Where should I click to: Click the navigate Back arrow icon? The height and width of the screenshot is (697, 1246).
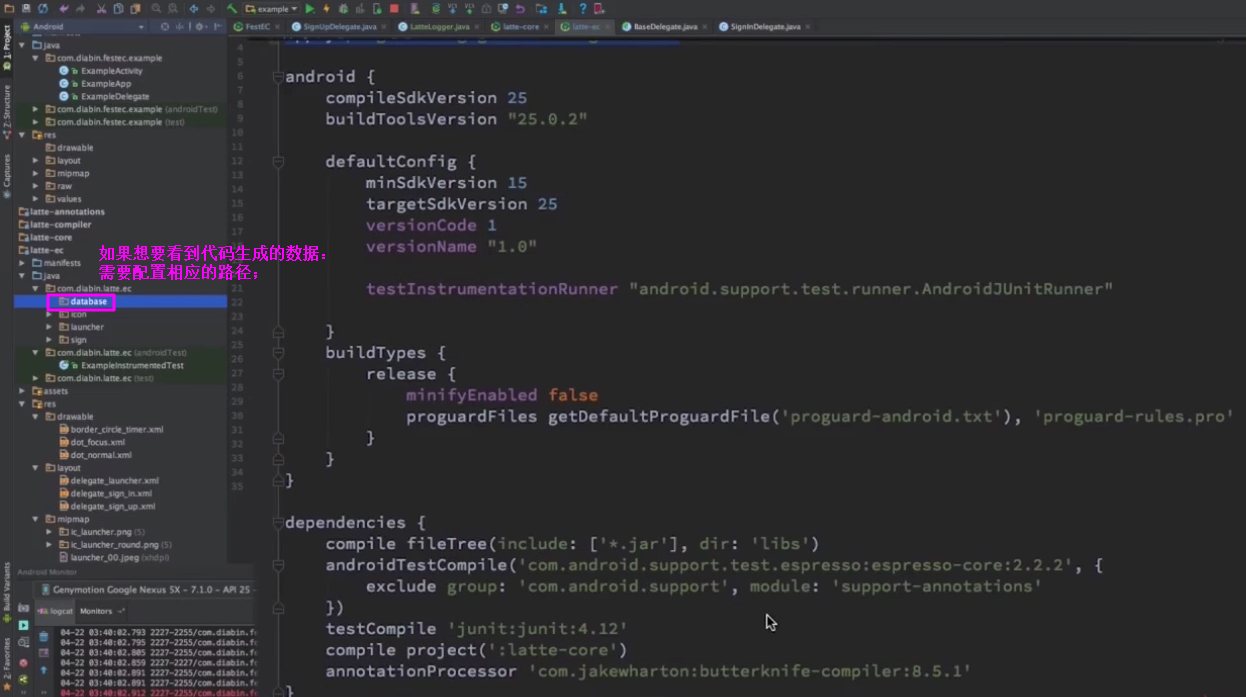(193, 8)
